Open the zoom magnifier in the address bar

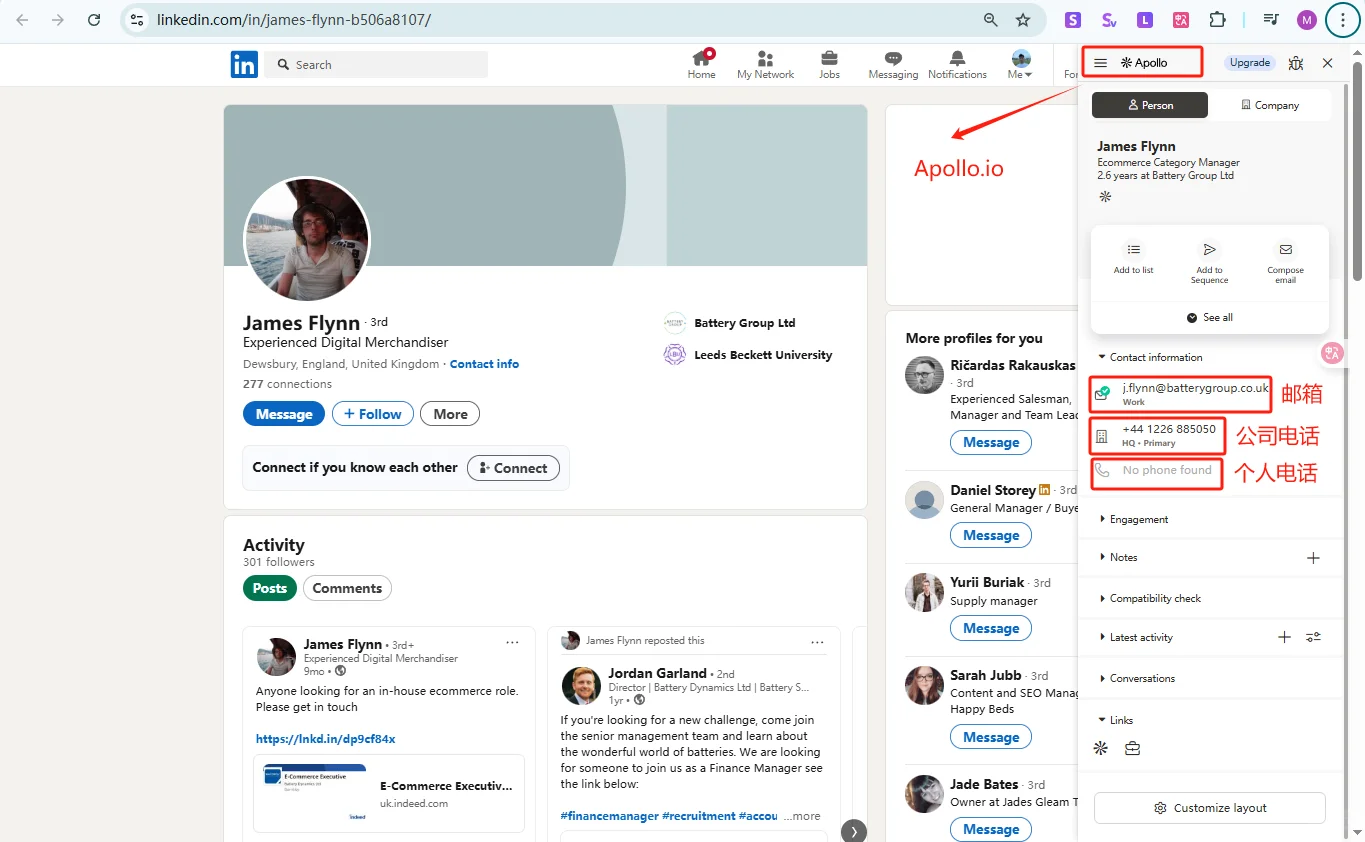point(991,20)
